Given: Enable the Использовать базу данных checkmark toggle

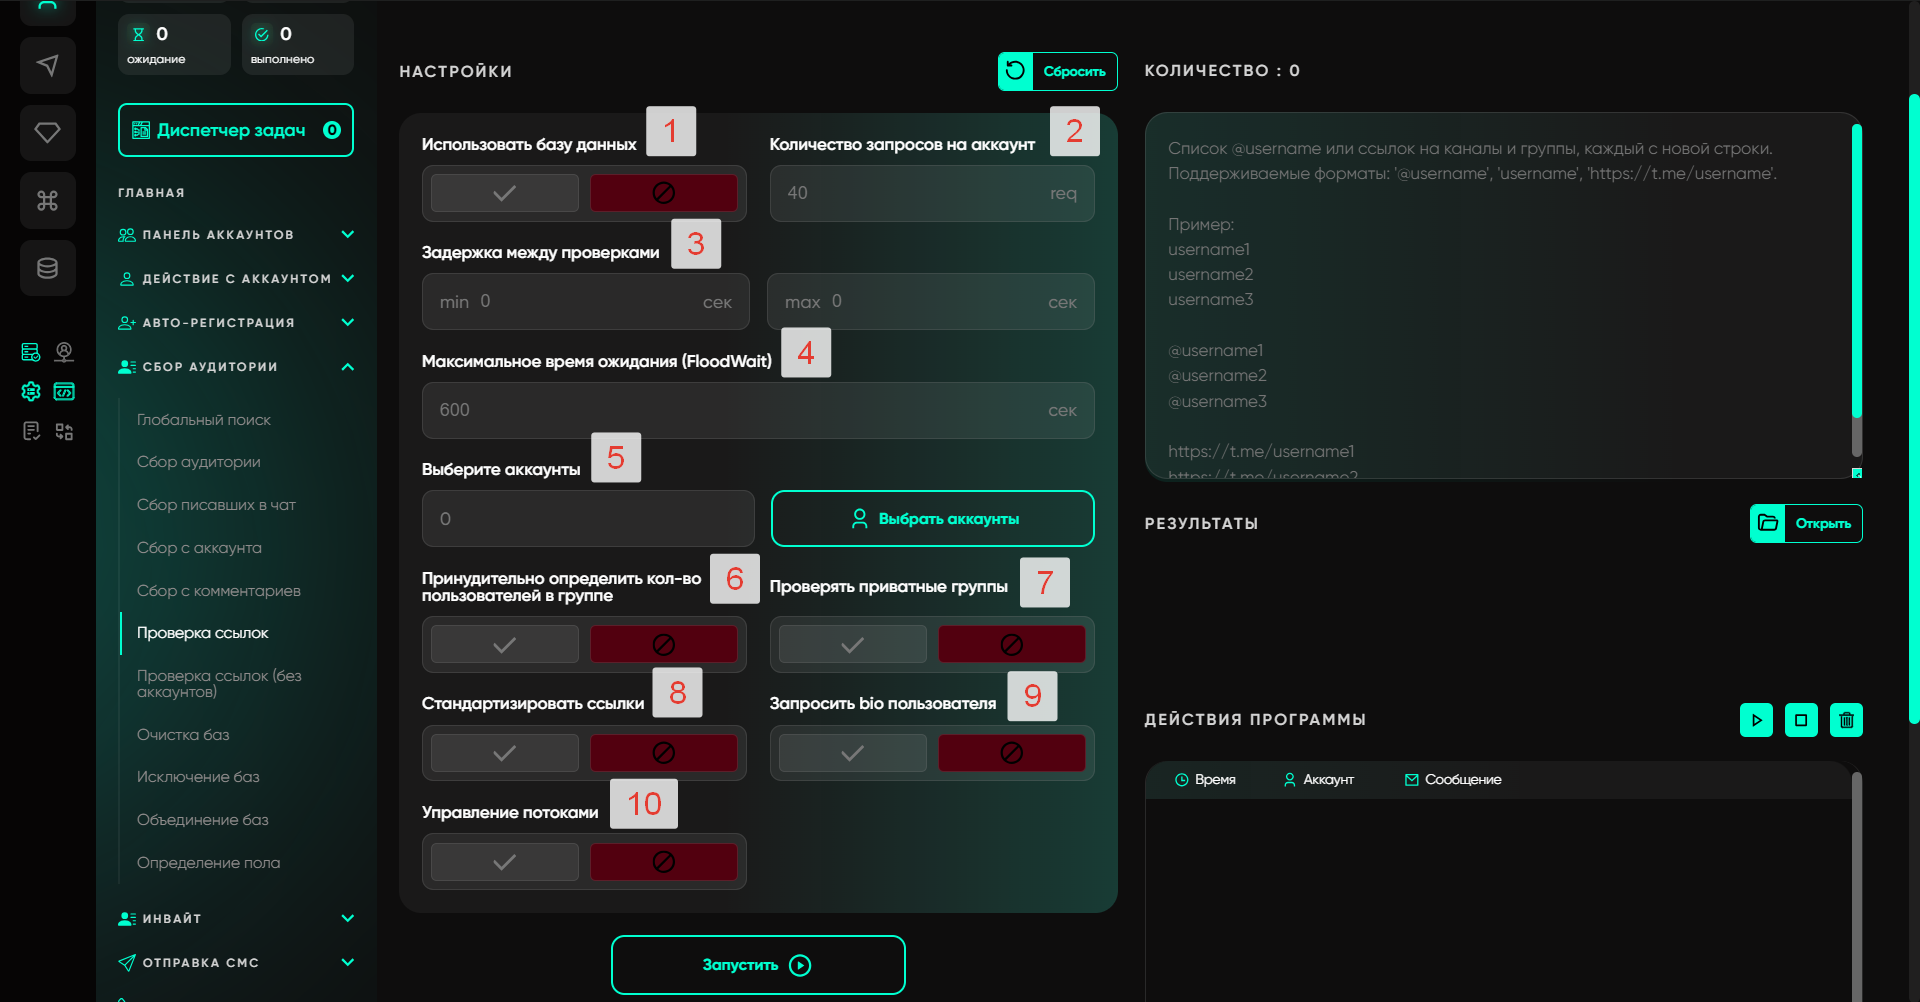Looking at the screenshot, I should (x=505, y=193).
